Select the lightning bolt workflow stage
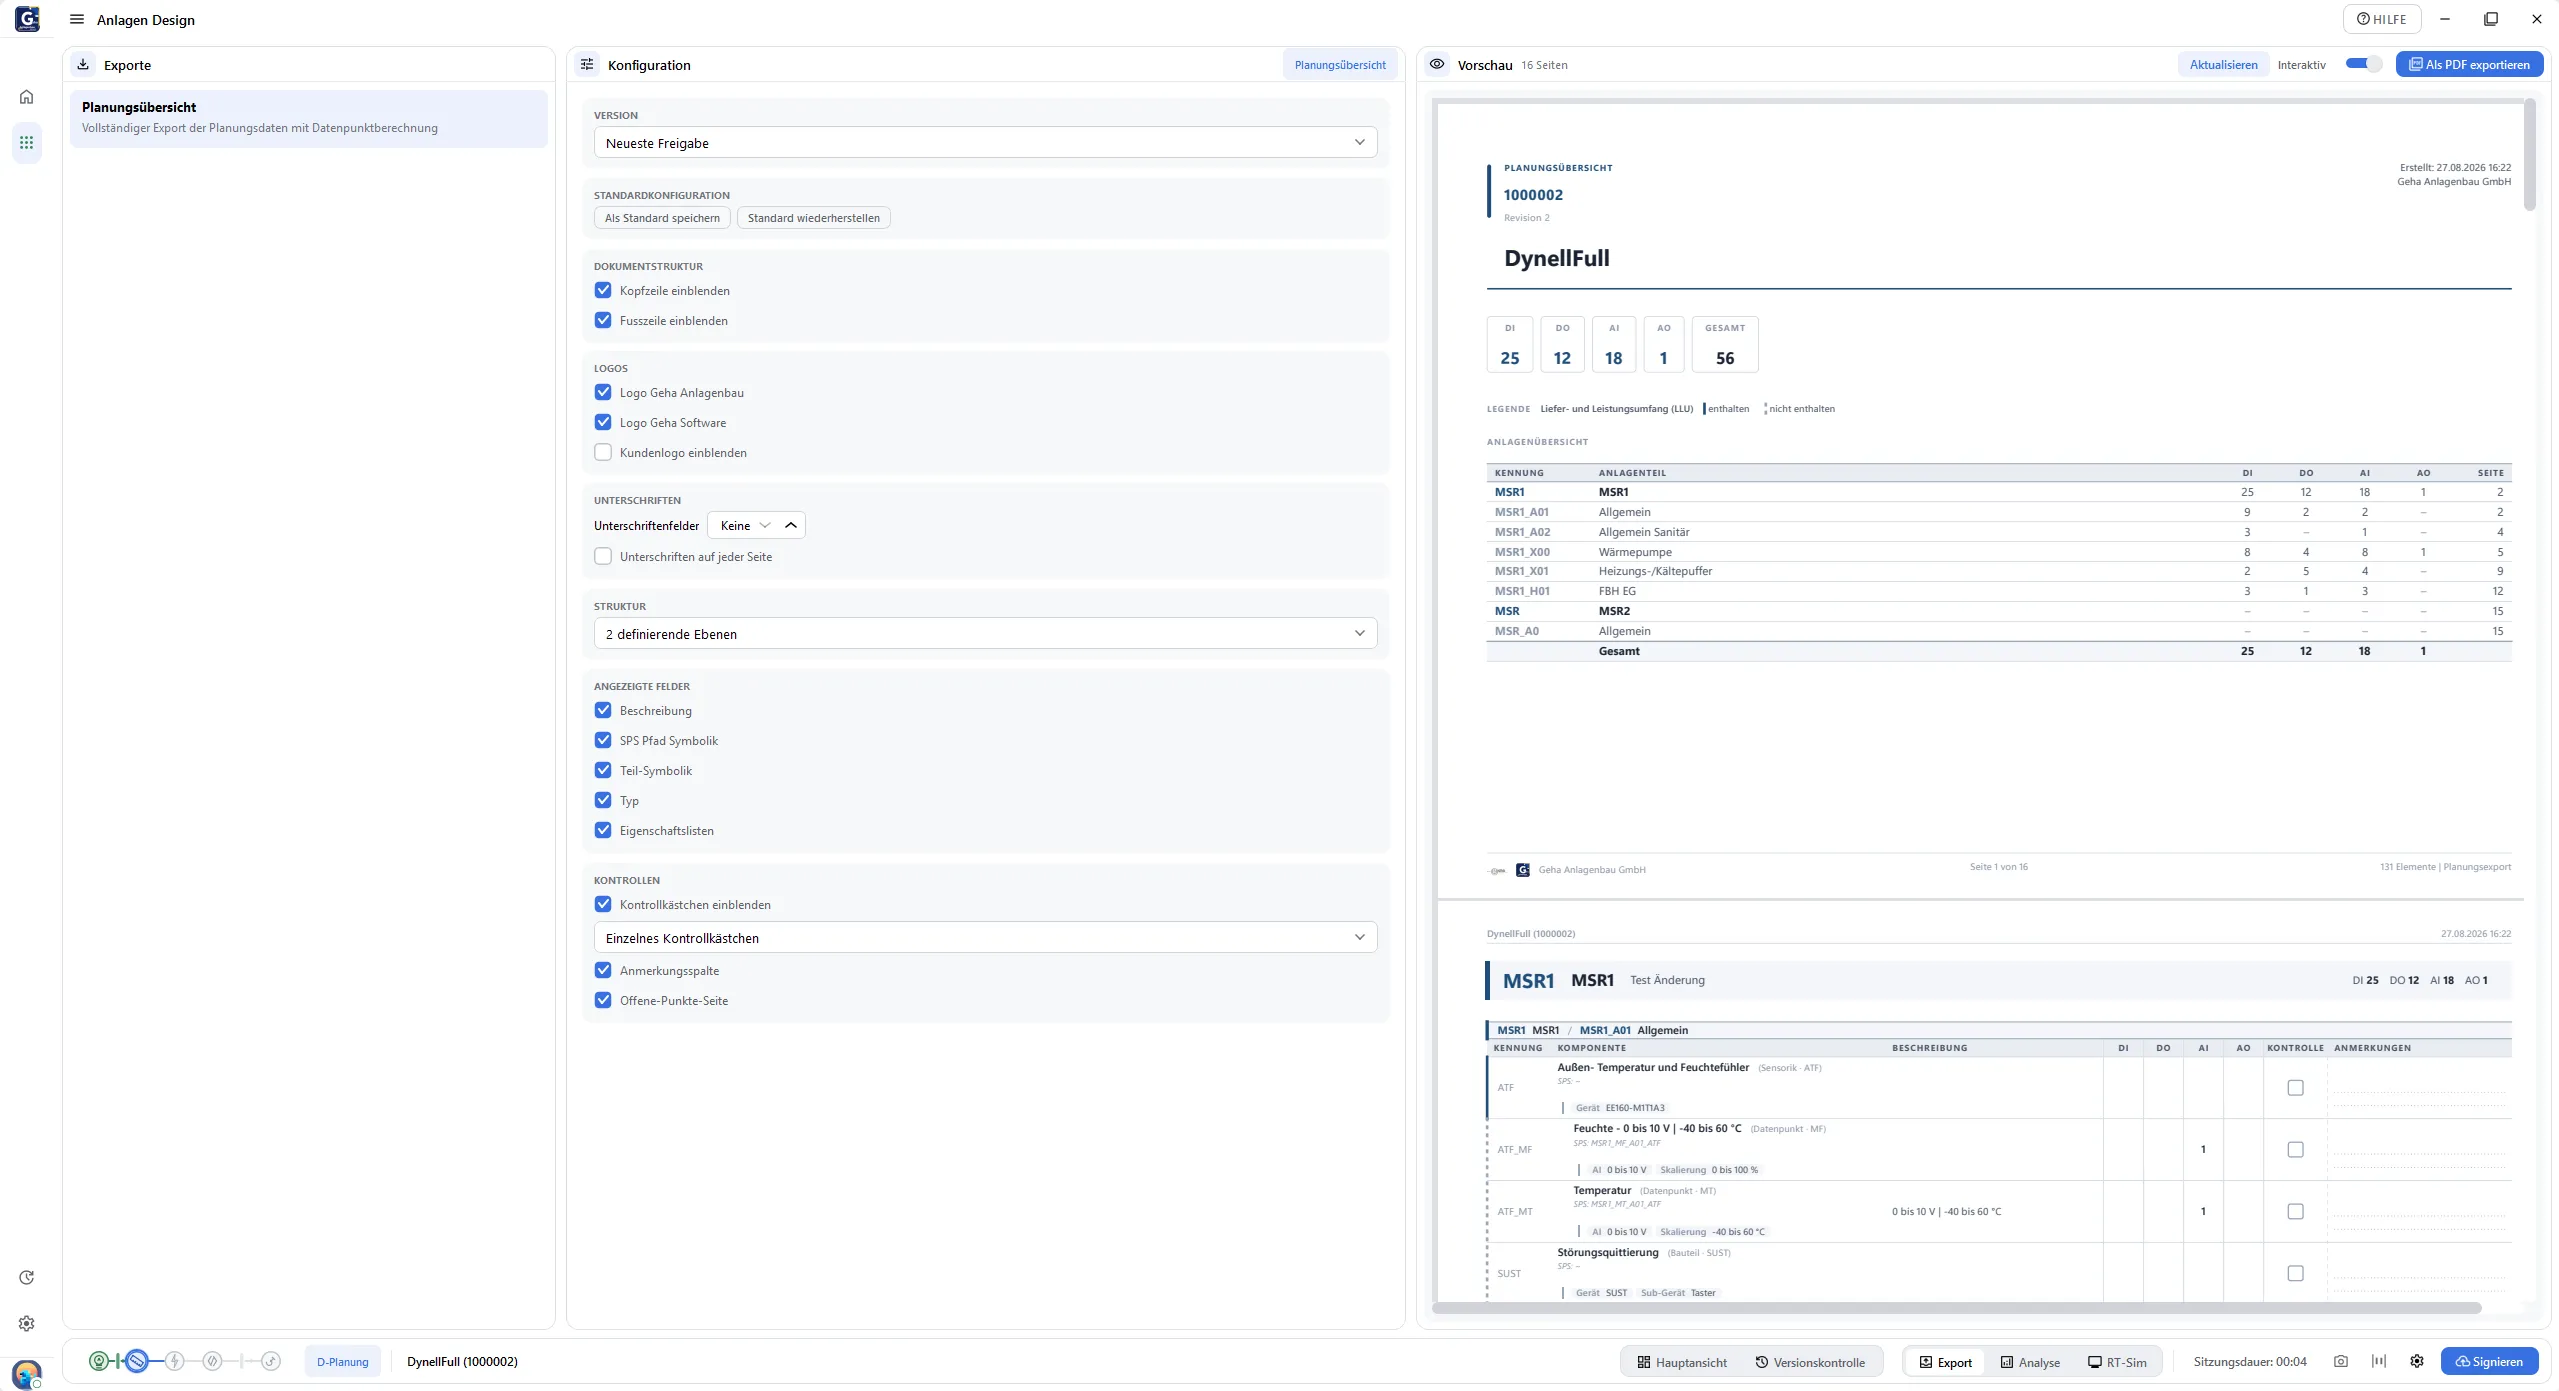The height and width of the screenshot is (1391, 2559). pos(175,1362)
